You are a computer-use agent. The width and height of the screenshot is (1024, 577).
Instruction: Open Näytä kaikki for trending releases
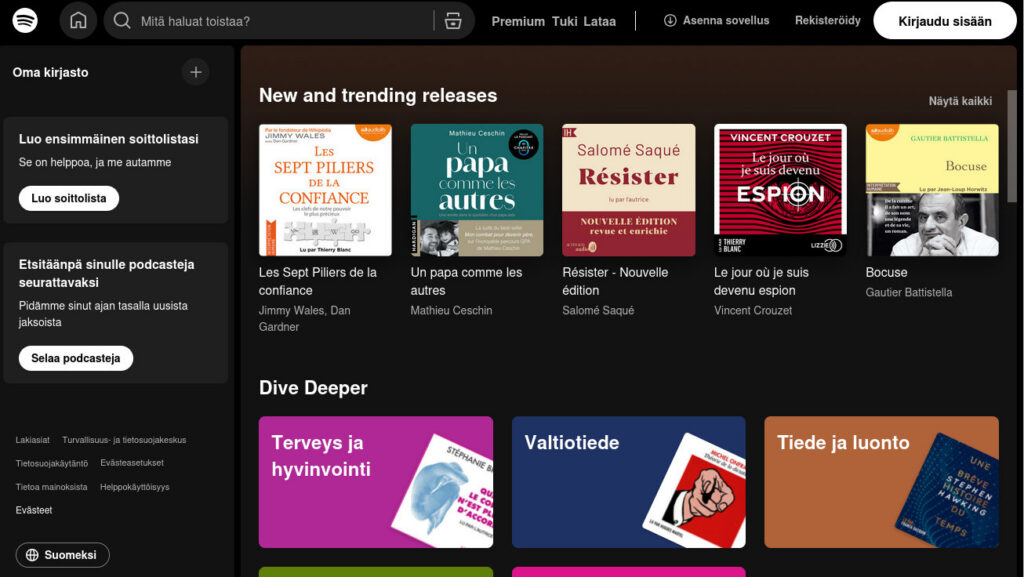958,103
